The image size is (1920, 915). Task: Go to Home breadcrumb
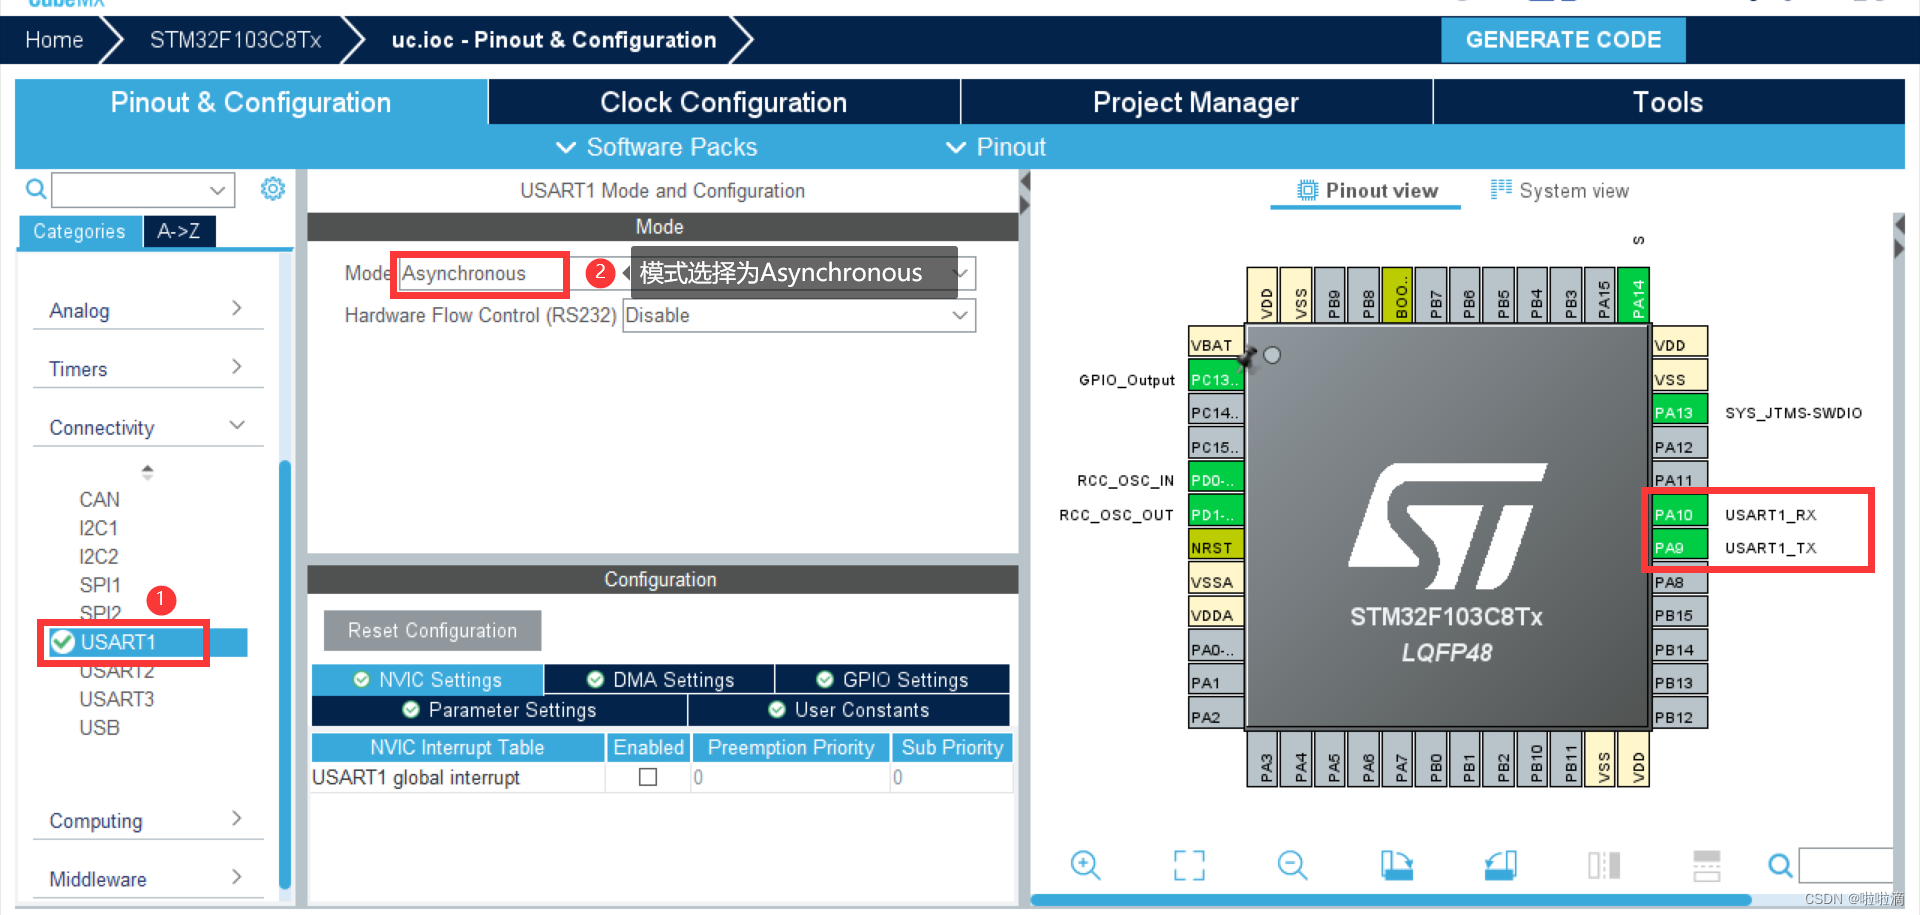tap(54, 40)
